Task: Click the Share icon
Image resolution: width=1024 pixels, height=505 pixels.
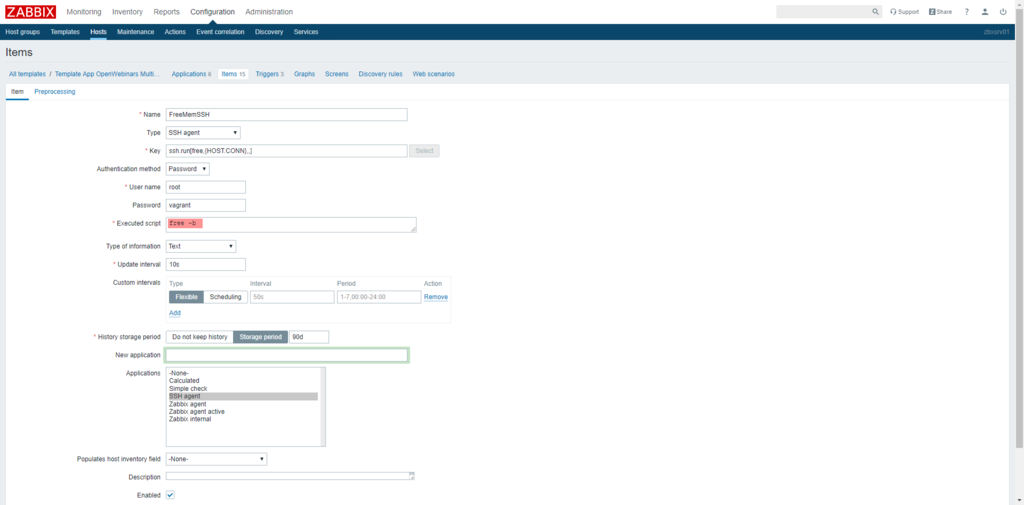Action: point(940,12)
